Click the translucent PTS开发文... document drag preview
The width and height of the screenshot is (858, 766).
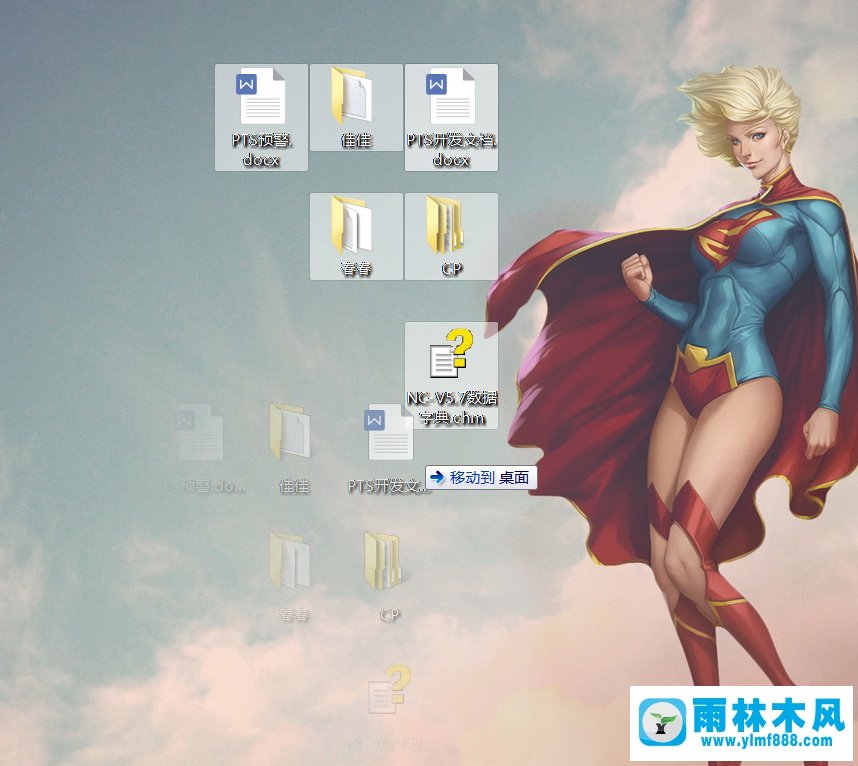click(389, 433)
